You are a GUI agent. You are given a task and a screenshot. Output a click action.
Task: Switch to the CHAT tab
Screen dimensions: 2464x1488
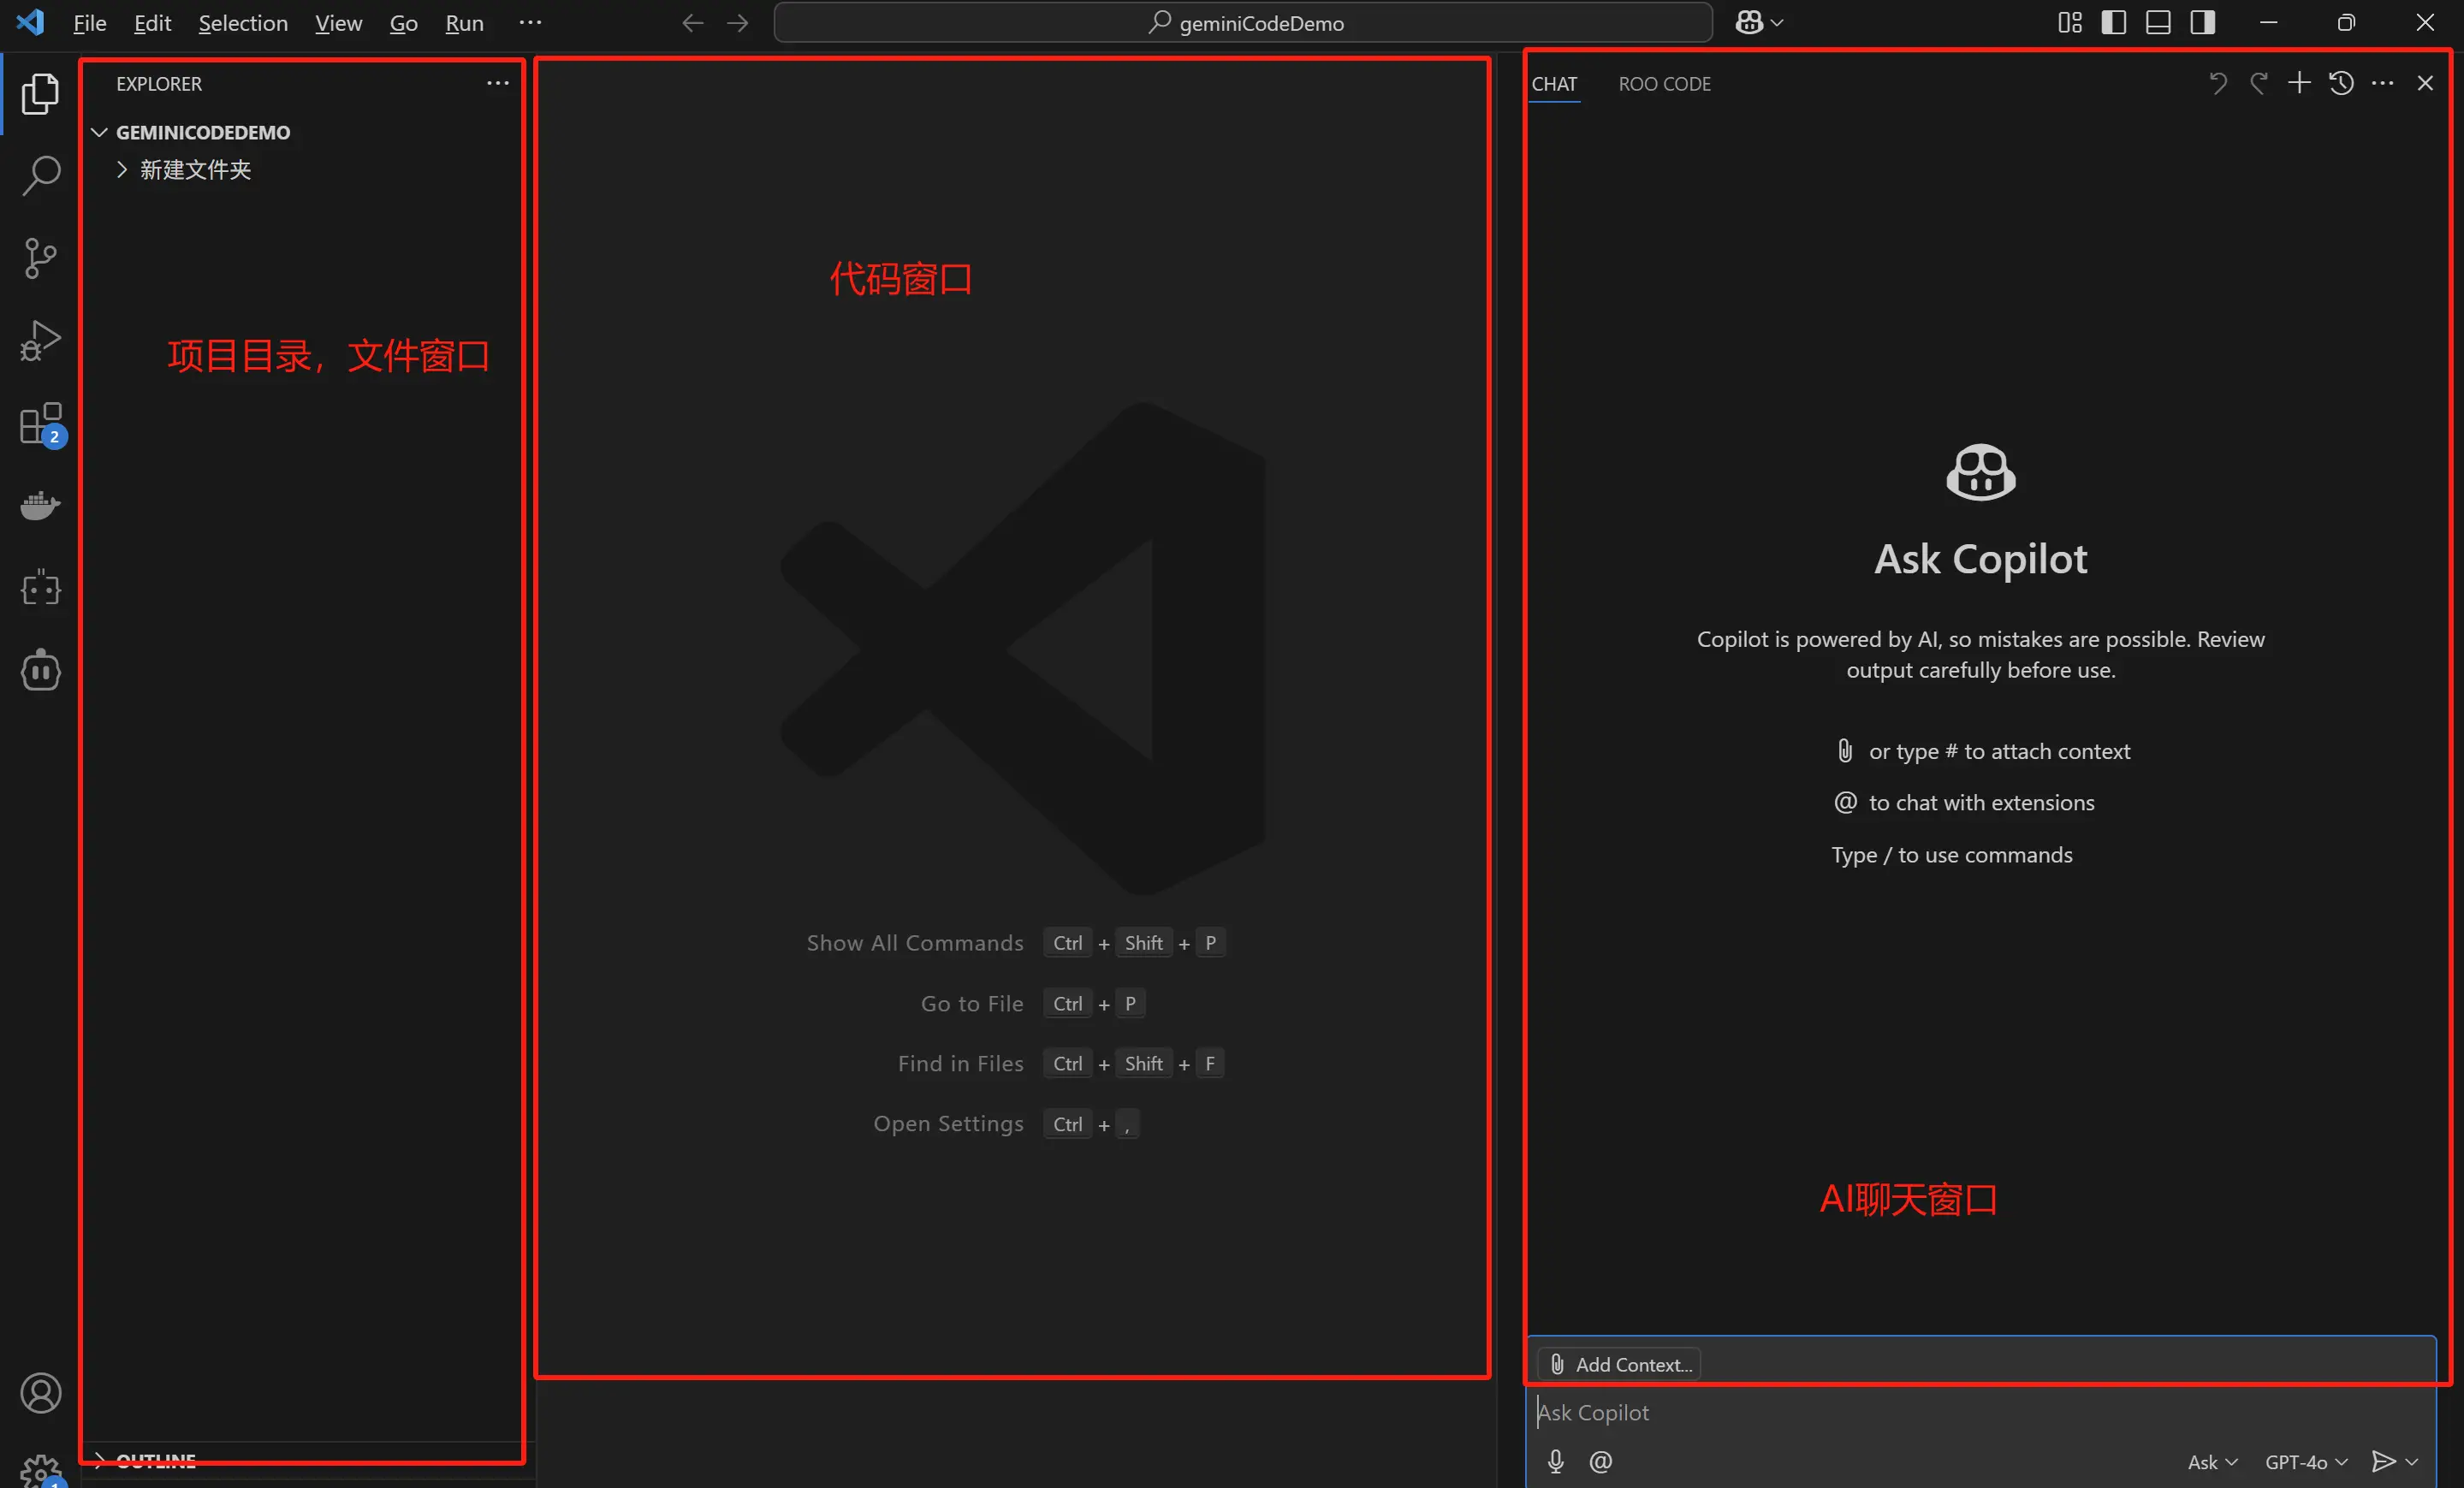tap(1554, 84)
